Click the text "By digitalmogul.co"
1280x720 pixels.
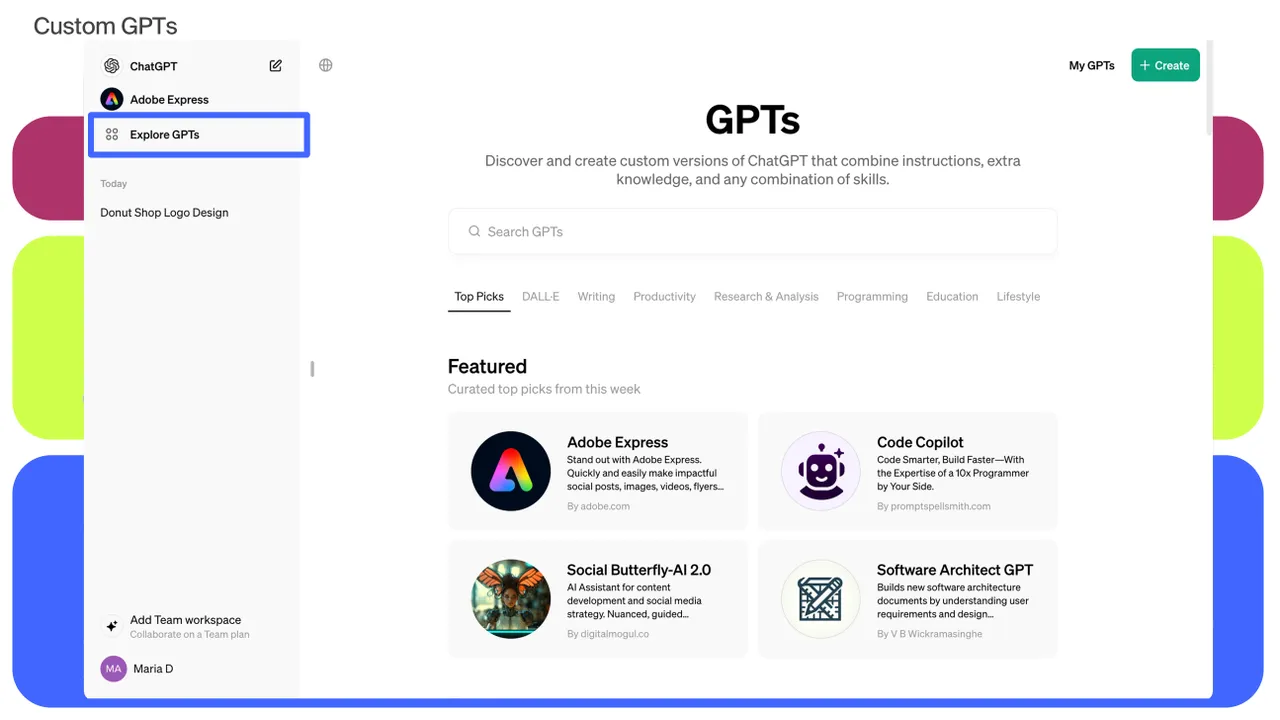608,634
